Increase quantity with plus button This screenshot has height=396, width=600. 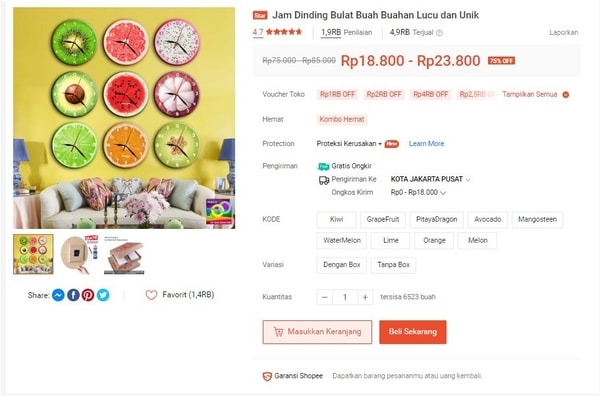365,297
